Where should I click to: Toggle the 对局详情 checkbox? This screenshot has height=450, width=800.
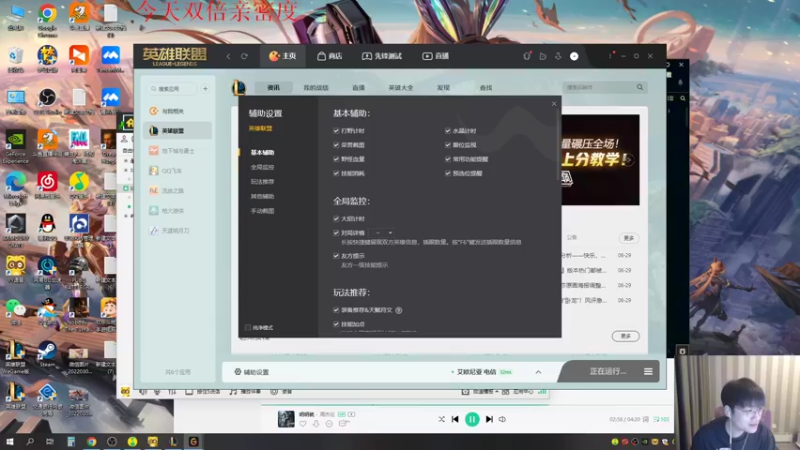[x=336, y=233]
